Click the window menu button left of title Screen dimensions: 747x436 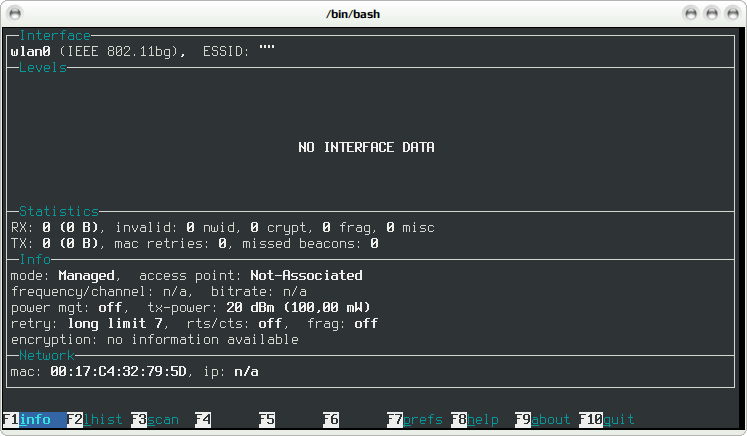[15, 13]
